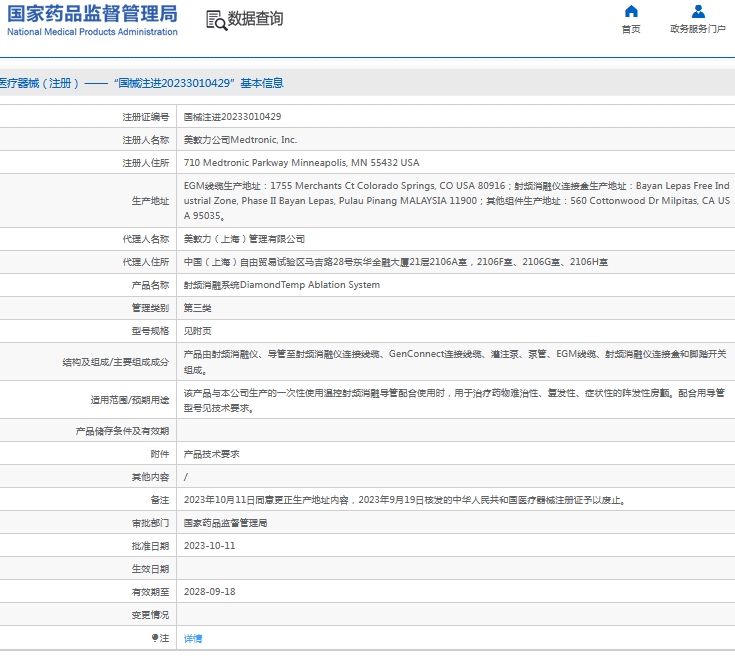The image size is (735, 656).
Task: Click the 注册人名称 row label
Action: 146,140
